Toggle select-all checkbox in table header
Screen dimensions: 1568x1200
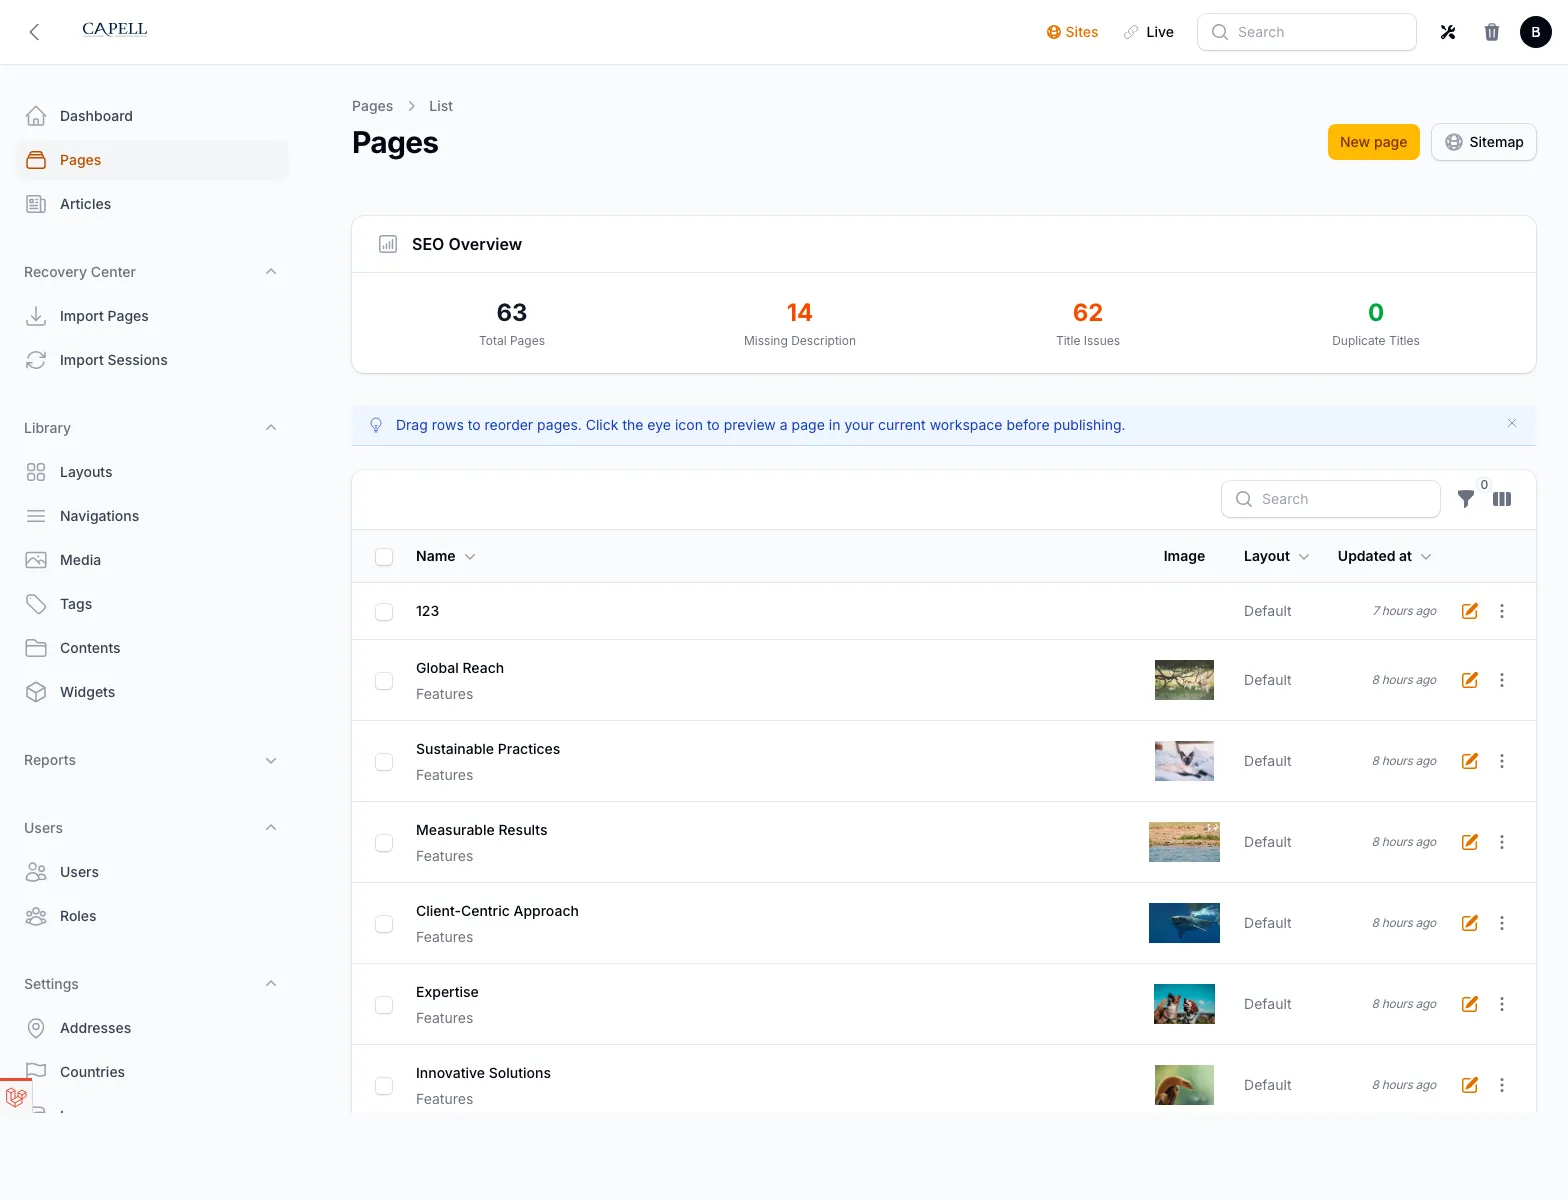(384, 557)
